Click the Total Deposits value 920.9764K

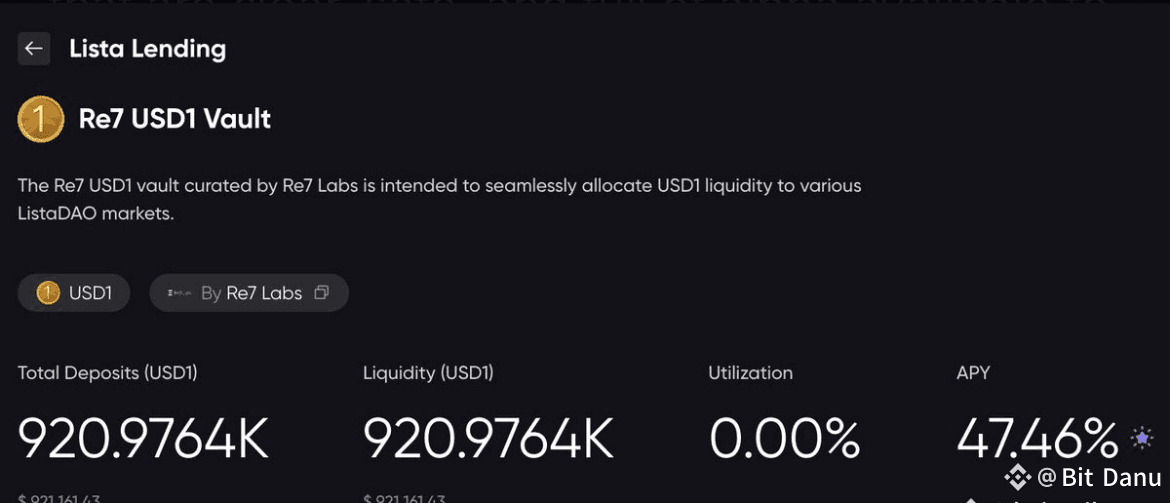(x=143, y=439)
